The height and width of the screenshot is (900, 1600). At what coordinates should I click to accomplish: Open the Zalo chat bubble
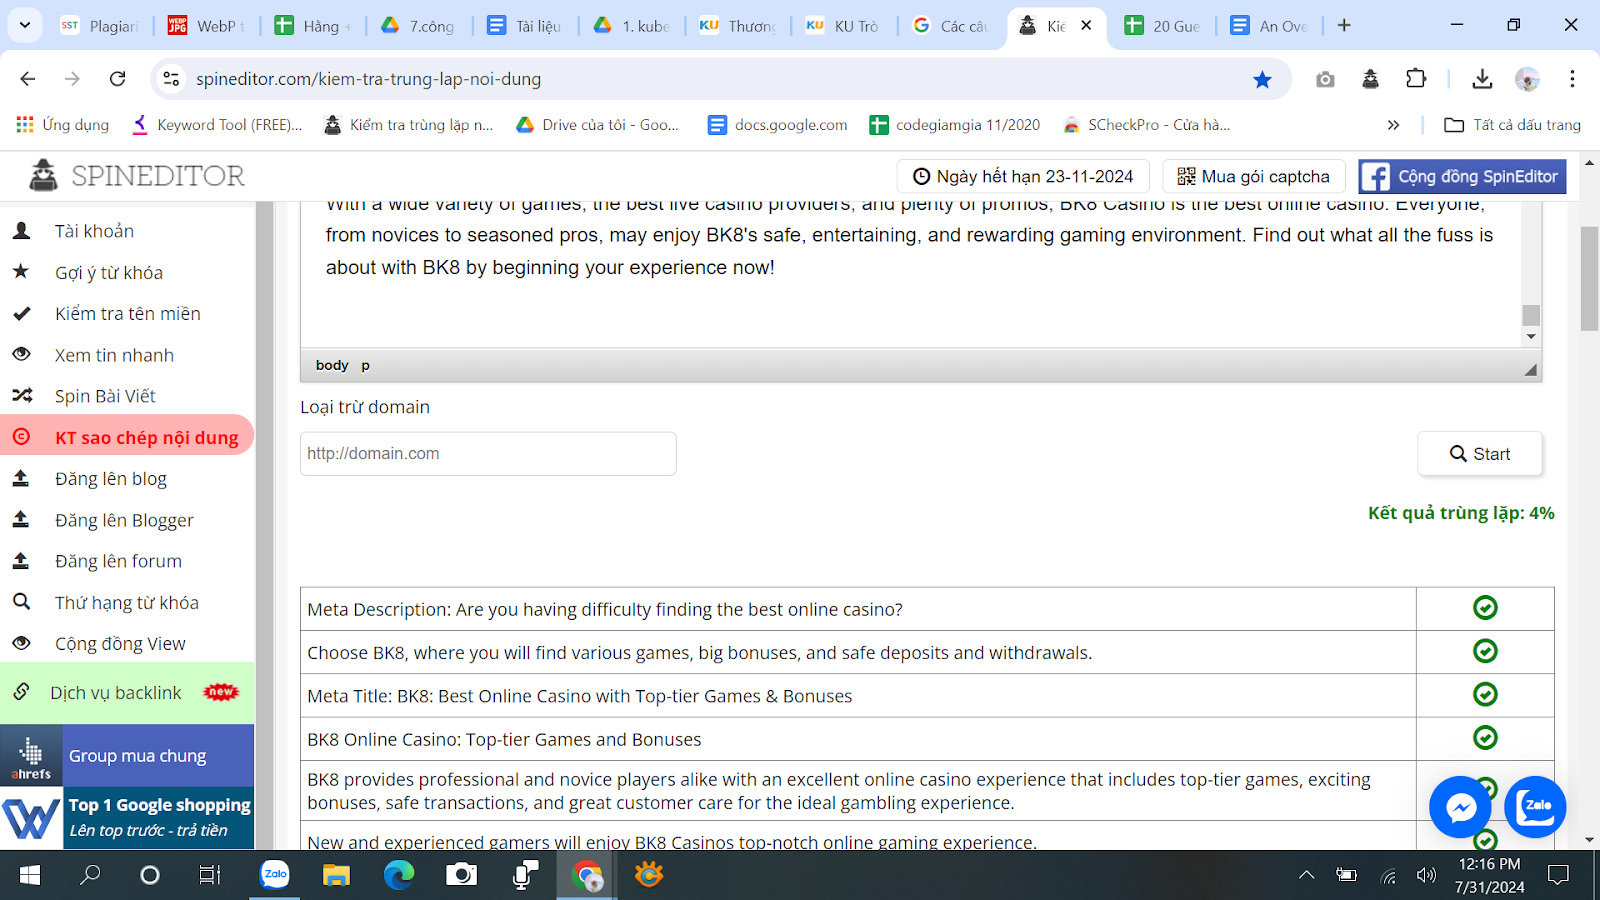coord(1535,806)
